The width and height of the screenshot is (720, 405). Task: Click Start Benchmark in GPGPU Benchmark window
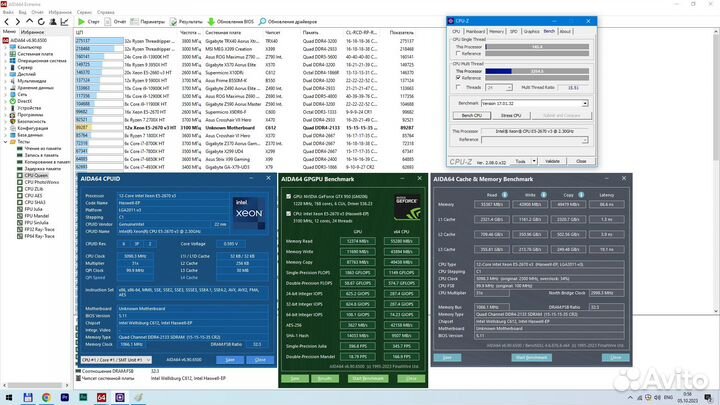(367, 378)
